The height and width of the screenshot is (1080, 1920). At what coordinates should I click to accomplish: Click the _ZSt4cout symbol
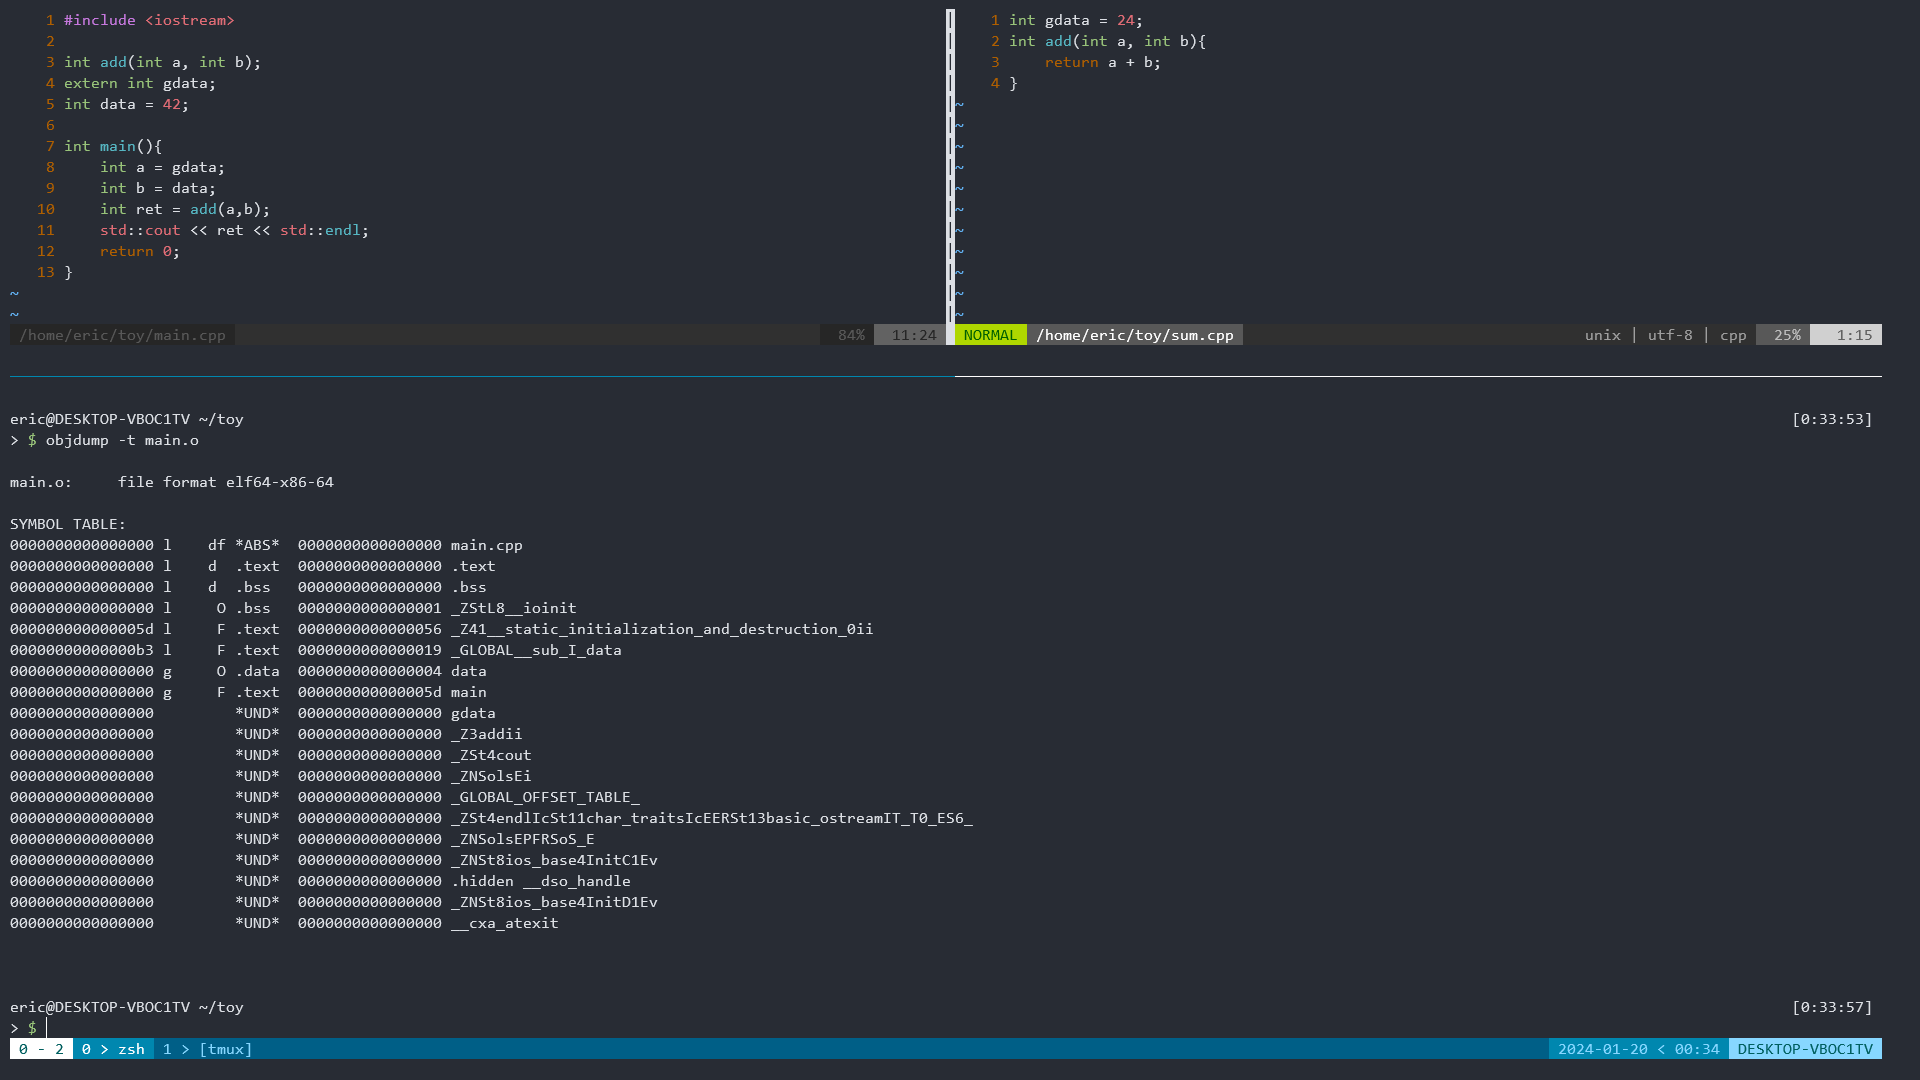pyautogui.click(x=491, y=755)
